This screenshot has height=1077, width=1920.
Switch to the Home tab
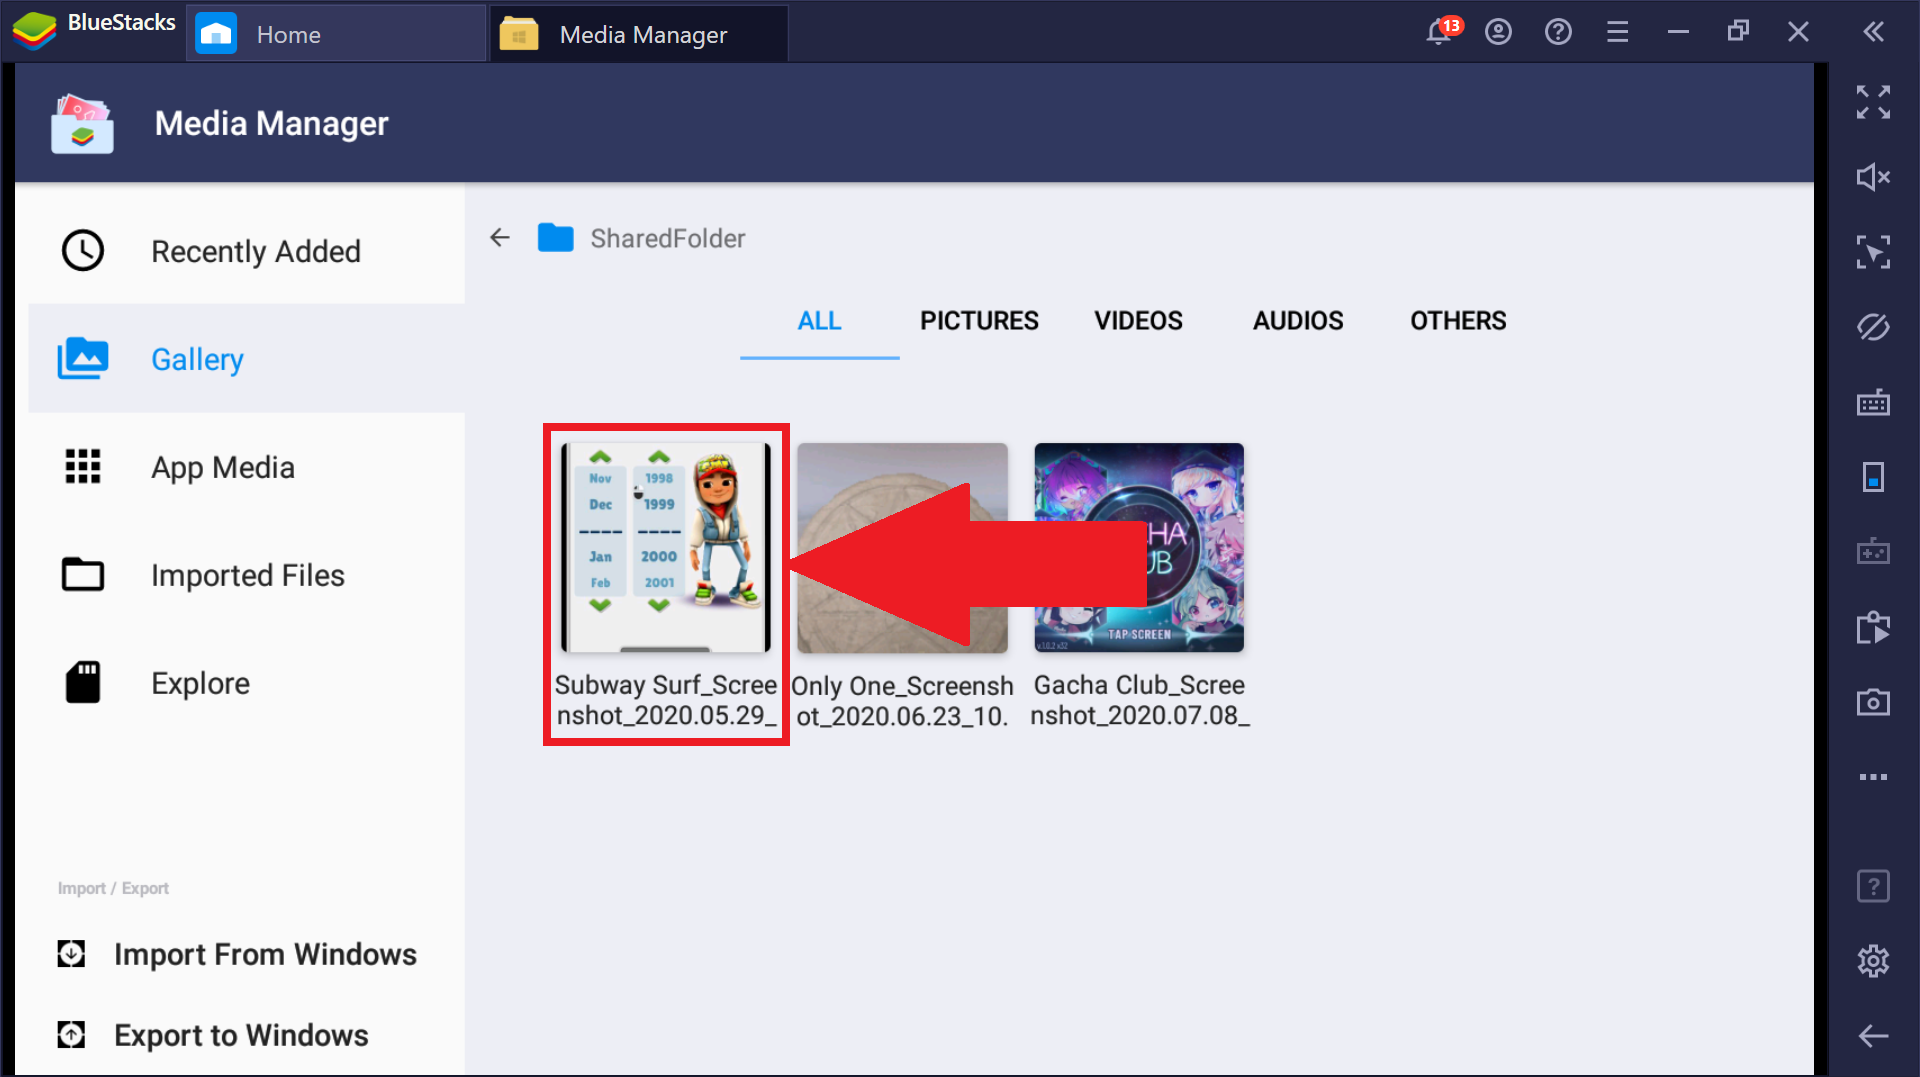pyautogui.click(x=336, y=34)
